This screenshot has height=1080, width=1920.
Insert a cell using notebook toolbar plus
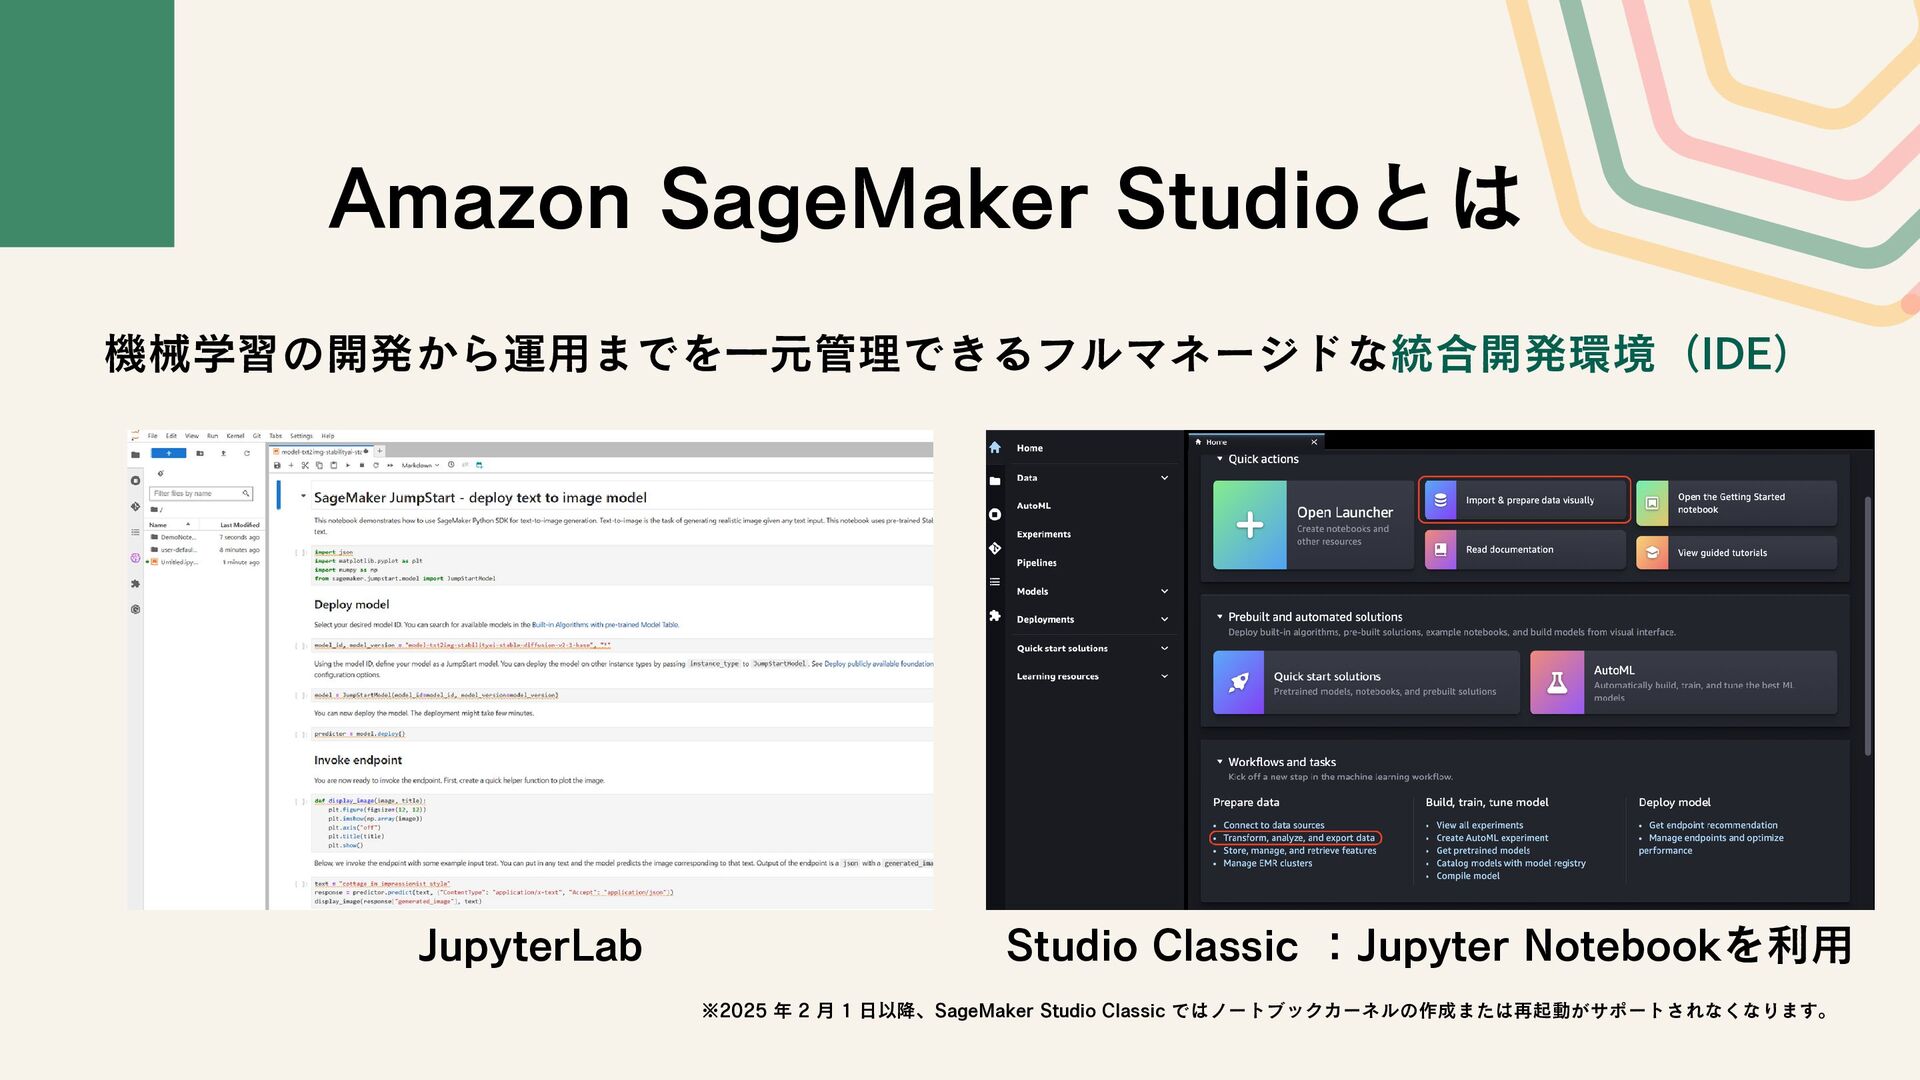point(291,465)
